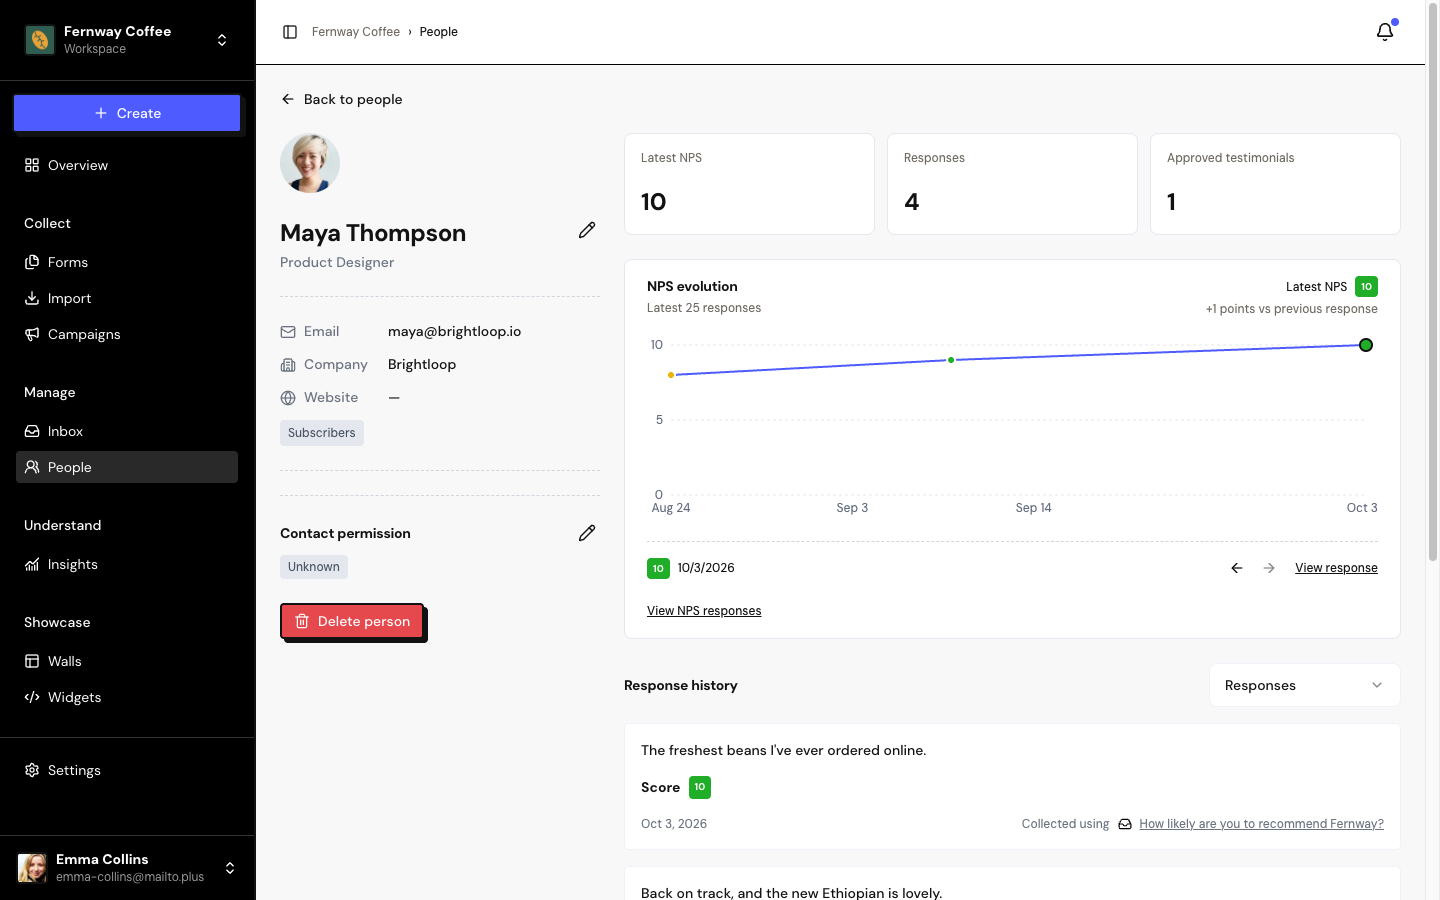Click the website globe icon
The image size is (1440, 900).
(288, 398)
